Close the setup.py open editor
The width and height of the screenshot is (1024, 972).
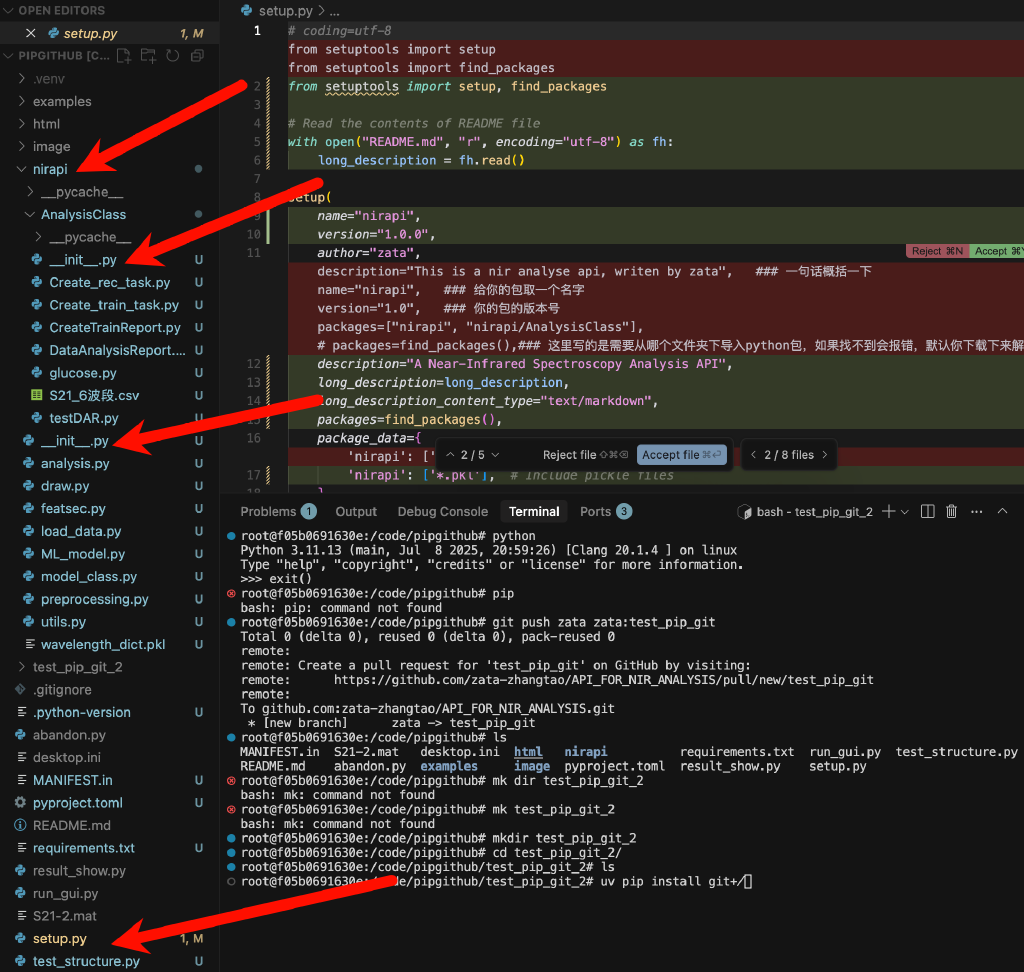[x=30, y=33]
